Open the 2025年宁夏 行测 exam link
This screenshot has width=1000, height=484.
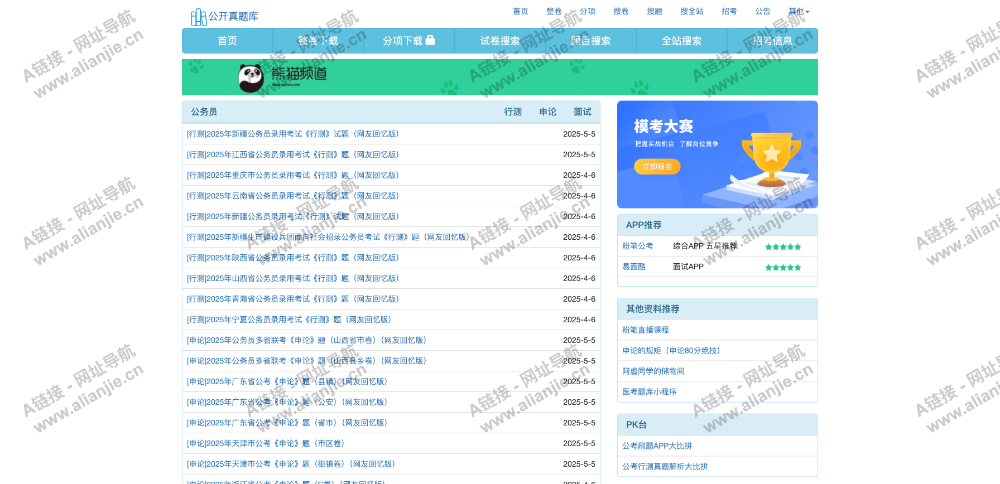[289, 319]
